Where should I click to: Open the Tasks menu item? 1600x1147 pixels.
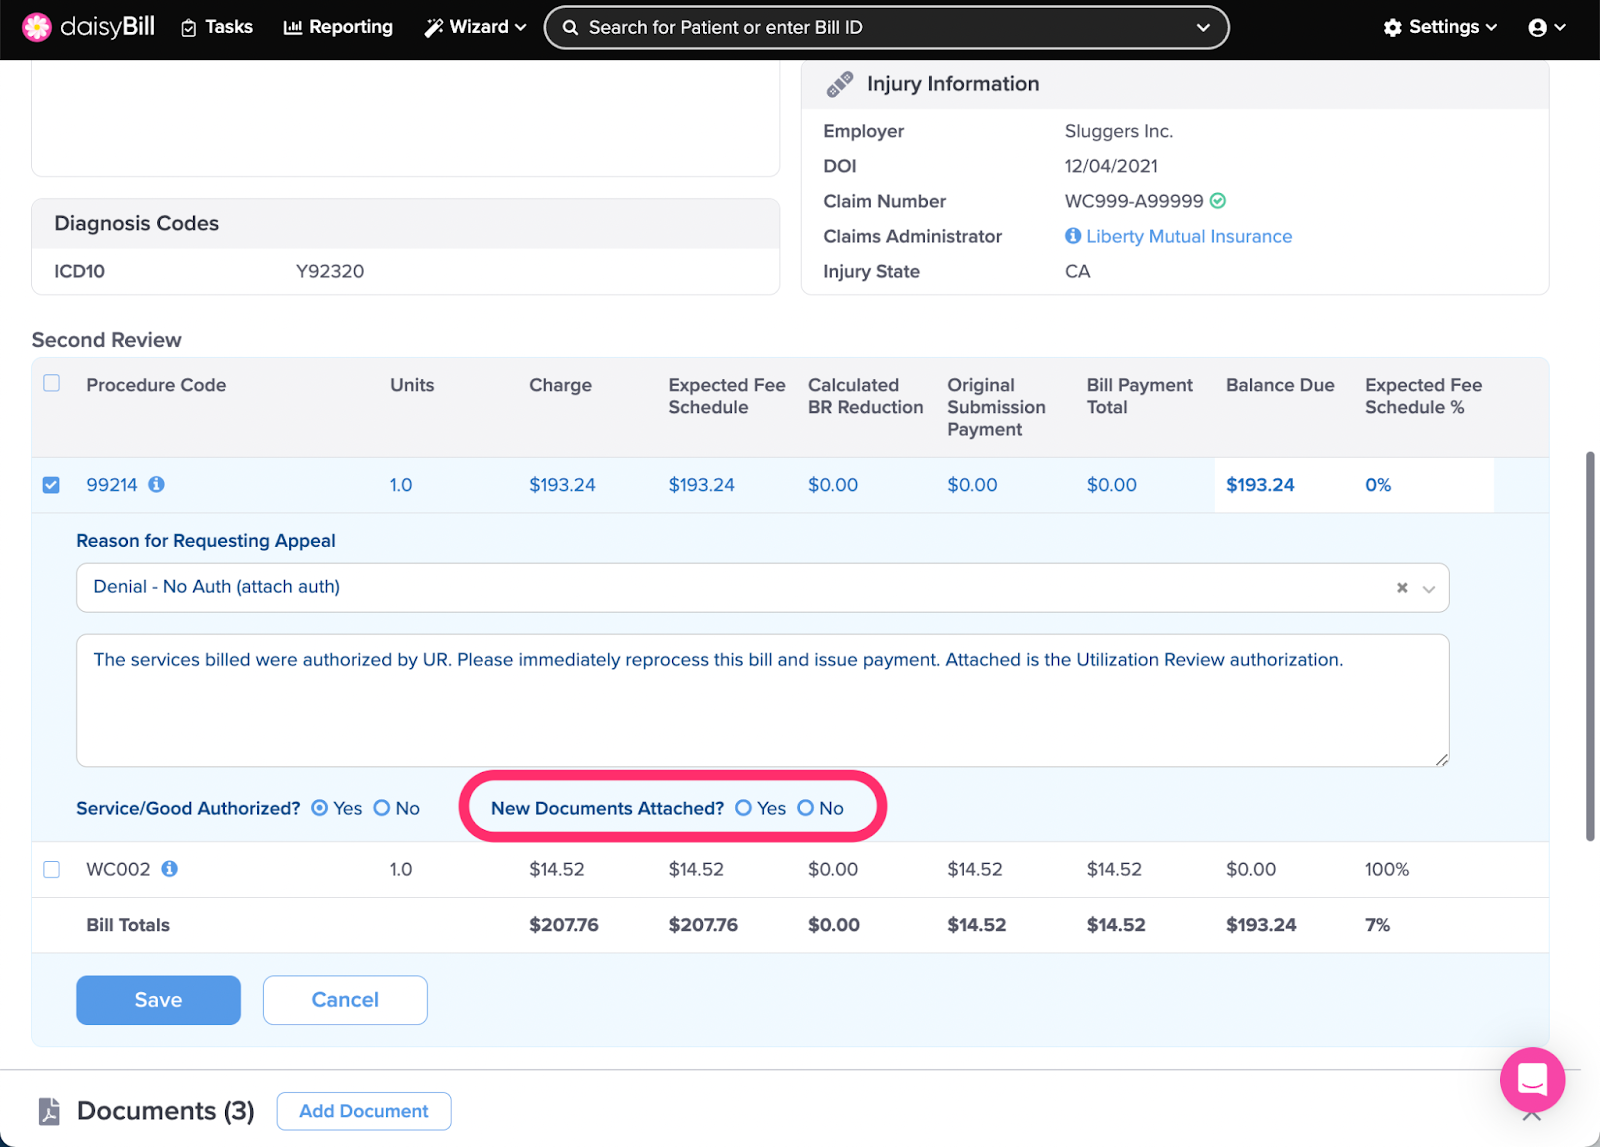[217, 28]
